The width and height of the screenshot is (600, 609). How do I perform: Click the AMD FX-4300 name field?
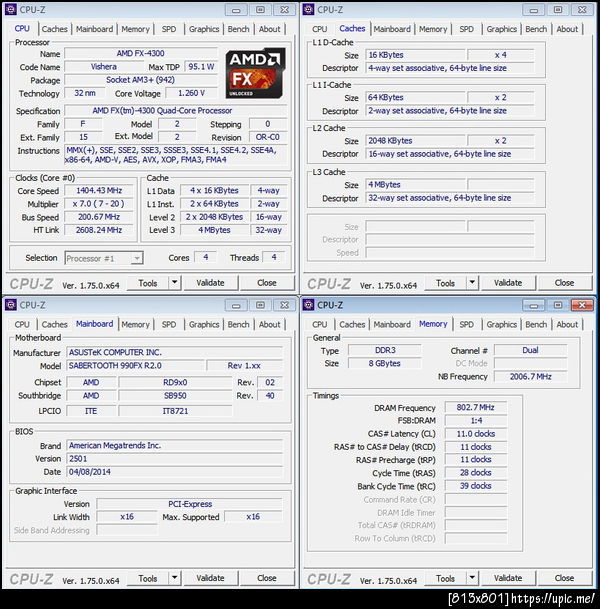141,53
